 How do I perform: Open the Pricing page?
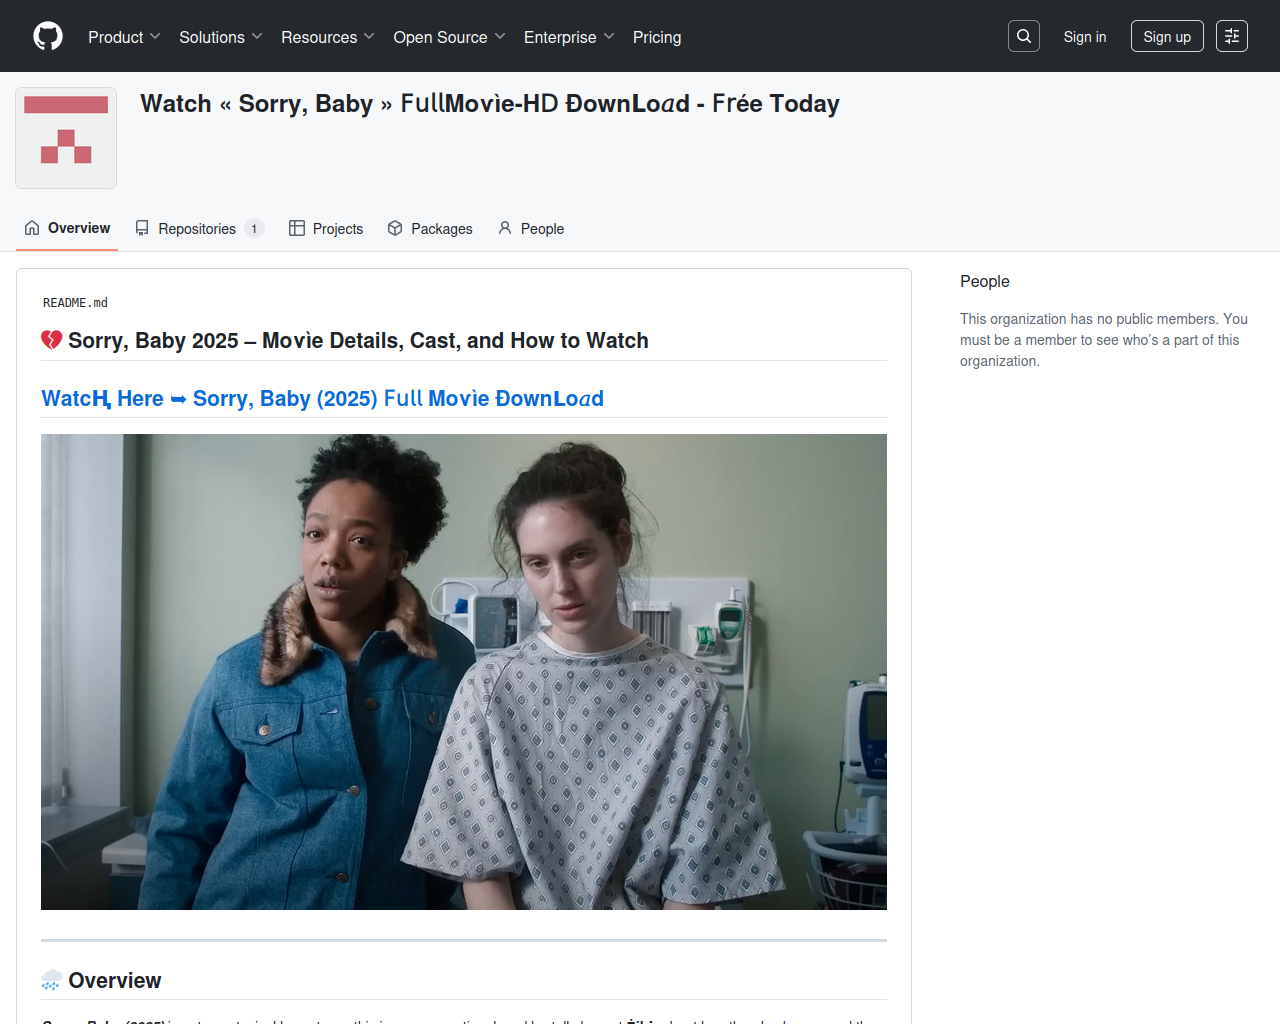(657, 37)
